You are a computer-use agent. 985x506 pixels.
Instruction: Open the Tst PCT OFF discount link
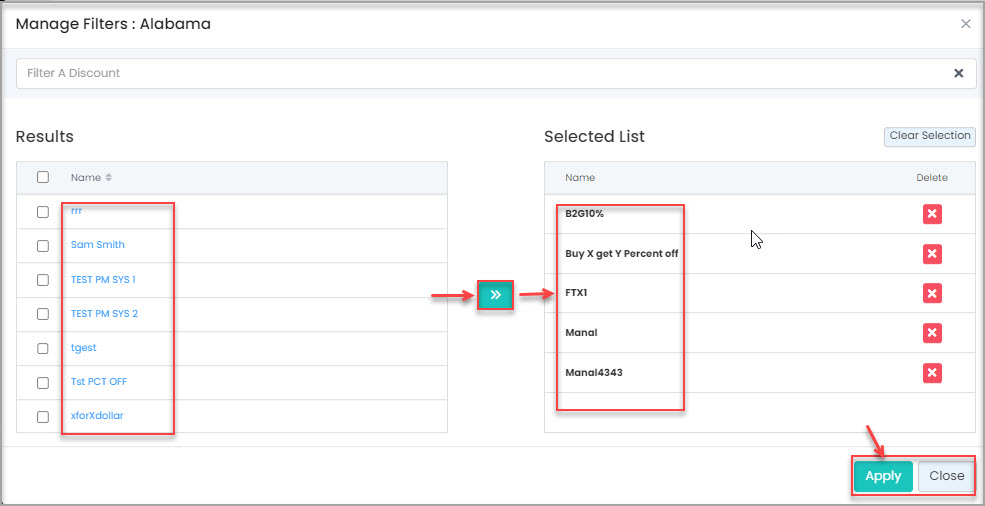coord(99,382)
